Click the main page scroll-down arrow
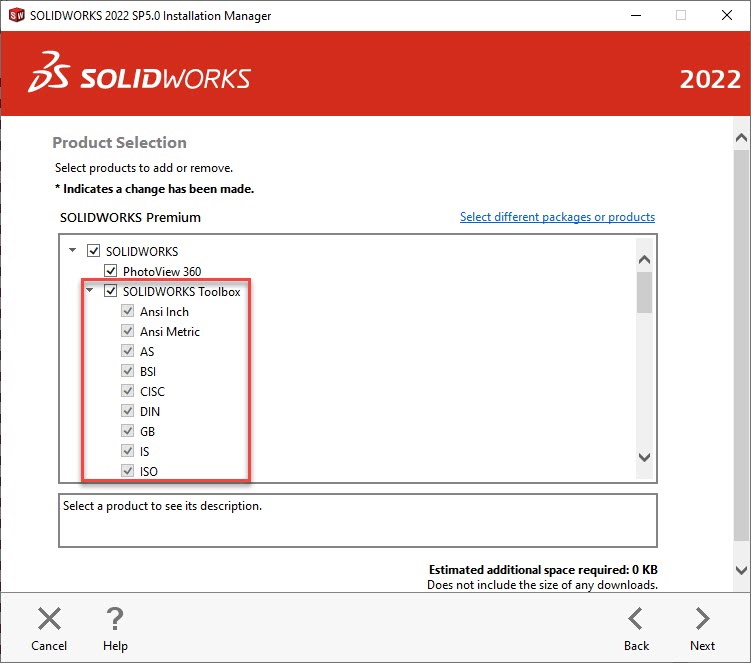This screenshot has height=663, width=751. (x=741, y=570)
